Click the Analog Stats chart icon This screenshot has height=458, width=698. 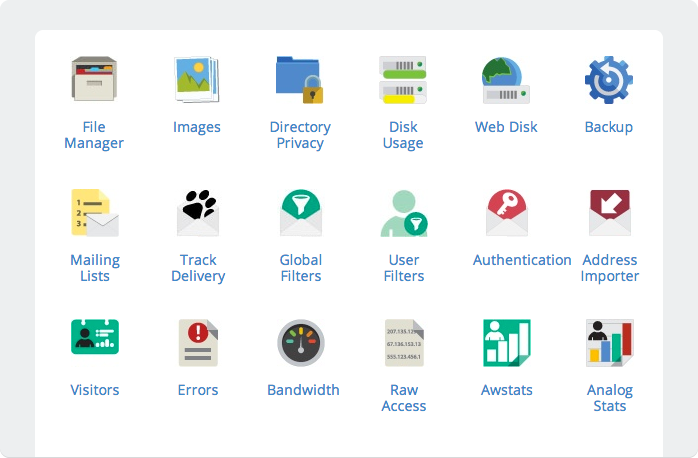(610, 343)
